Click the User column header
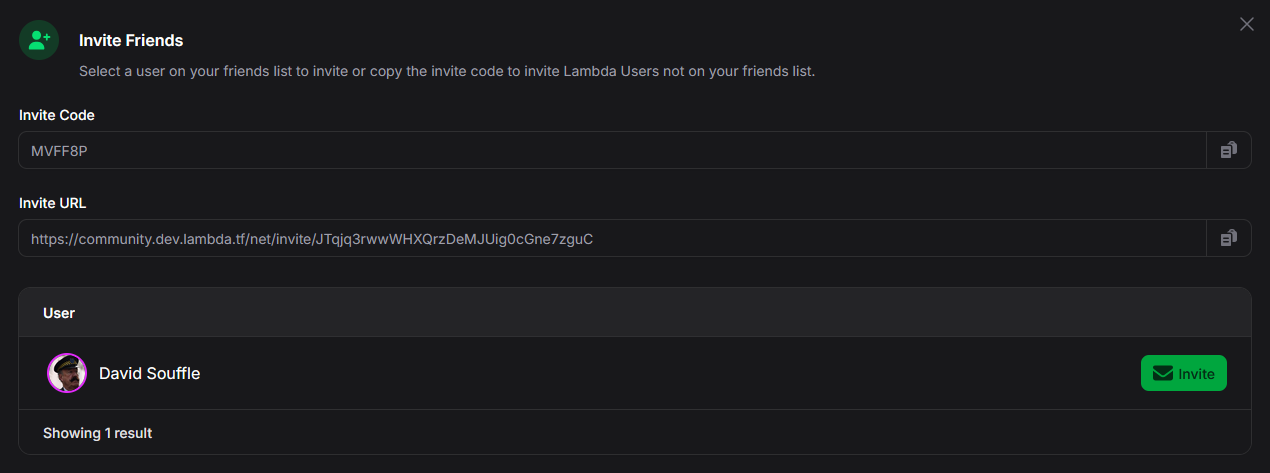The width and height of the screenshot is (1270, 473). coord(59,313)
